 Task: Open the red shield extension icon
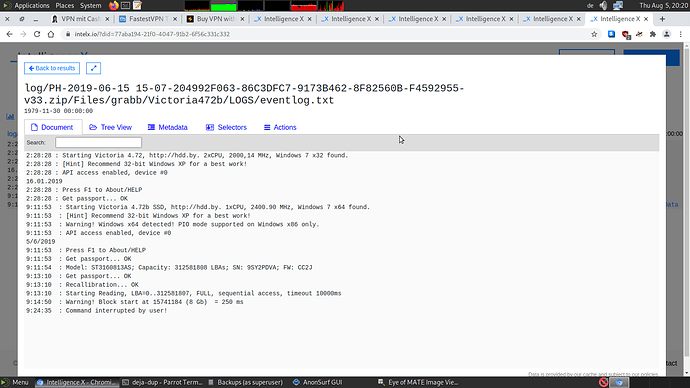click(625, 34)
